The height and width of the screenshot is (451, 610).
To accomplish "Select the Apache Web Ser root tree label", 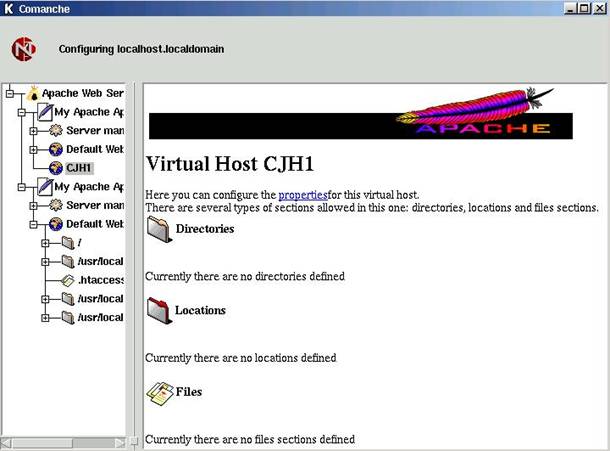I will pos(83,93).
